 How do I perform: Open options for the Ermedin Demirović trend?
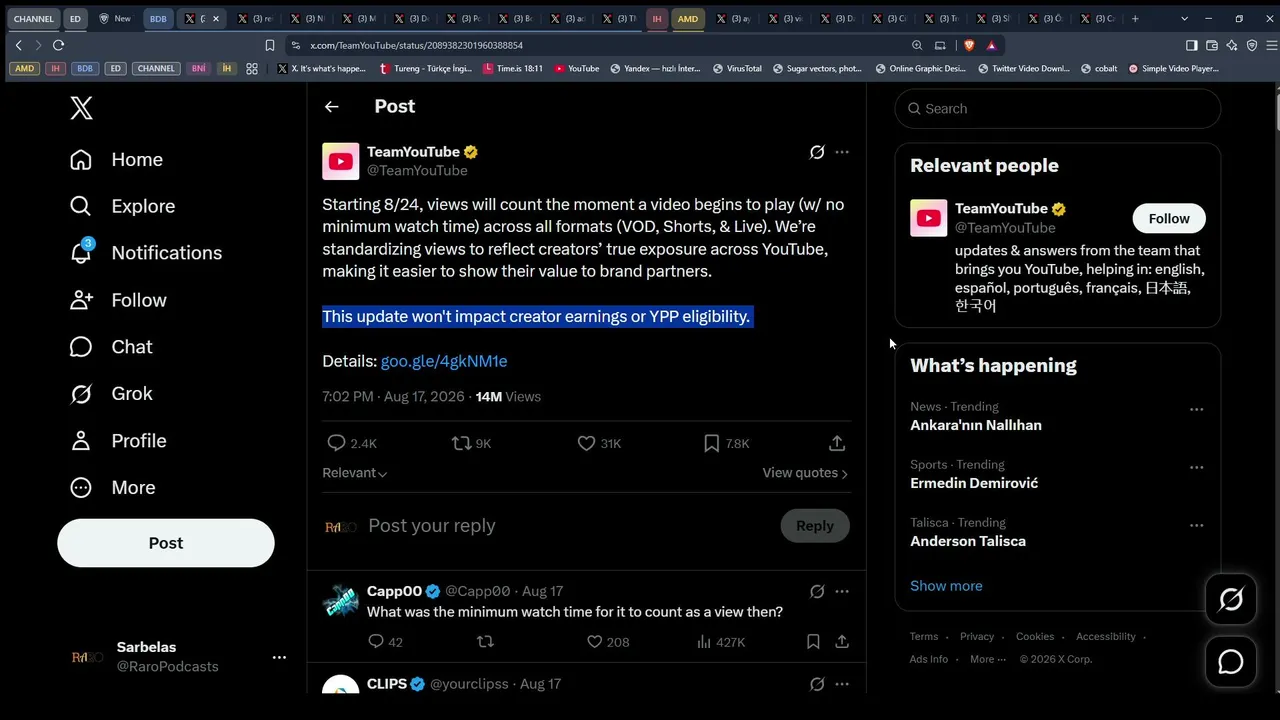click(x=1196, y=467)
